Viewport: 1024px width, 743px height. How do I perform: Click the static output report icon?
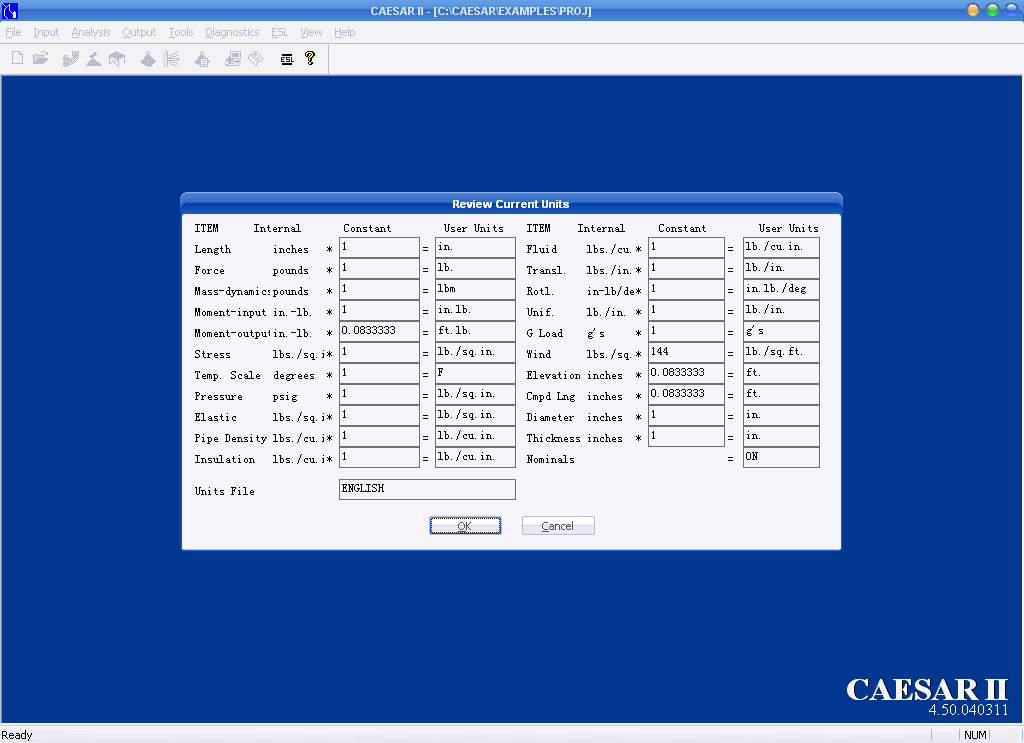pyautogui.click(x=202, y=59)
